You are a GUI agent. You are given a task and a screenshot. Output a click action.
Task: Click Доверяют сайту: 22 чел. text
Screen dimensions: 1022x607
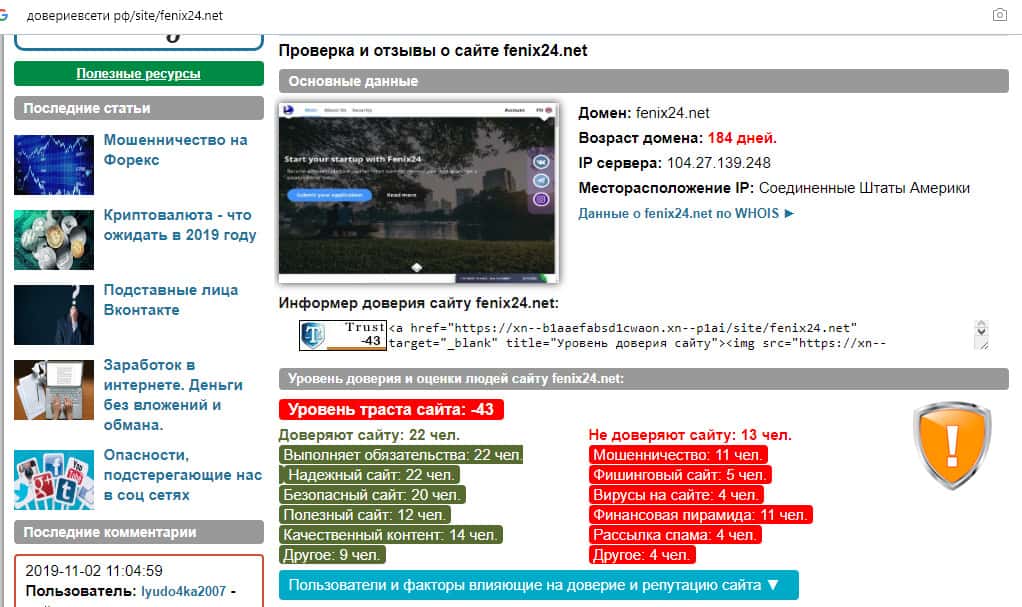(x=369, y=435)
